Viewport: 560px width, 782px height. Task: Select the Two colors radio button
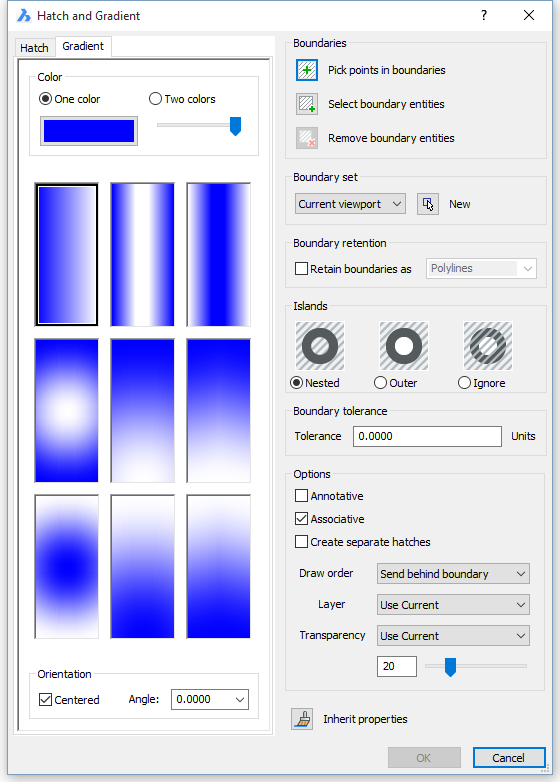point(156,99)
